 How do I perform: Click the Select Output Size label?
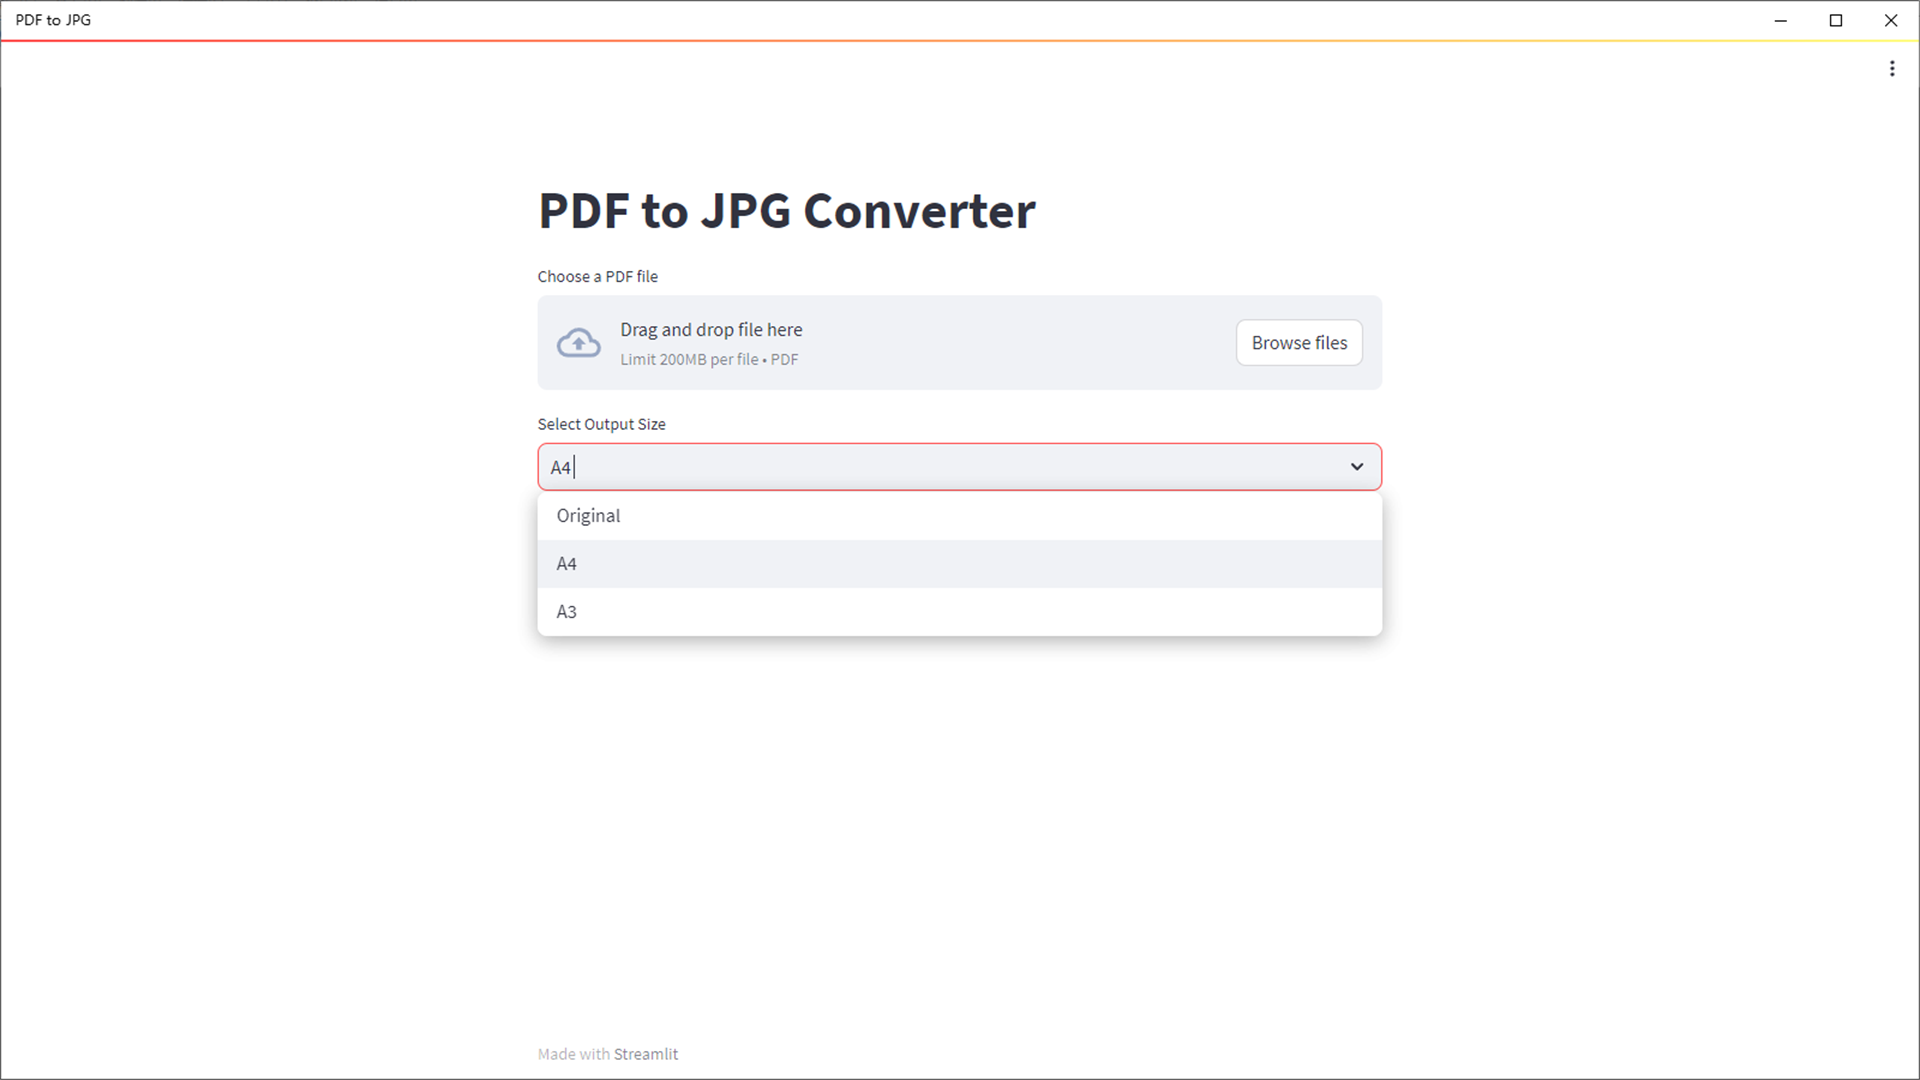pyautogui.click(x=601, y=423)
